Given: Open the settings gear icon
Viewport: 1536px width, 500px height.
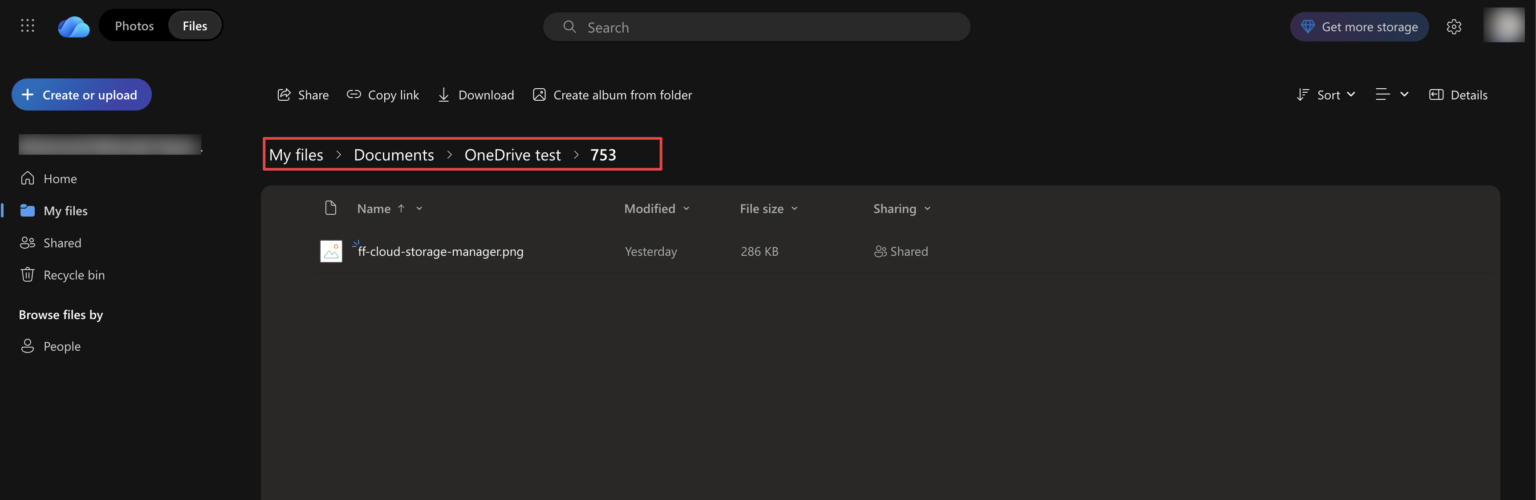Looking at the screenshot, I should (x=1454, y=27).
